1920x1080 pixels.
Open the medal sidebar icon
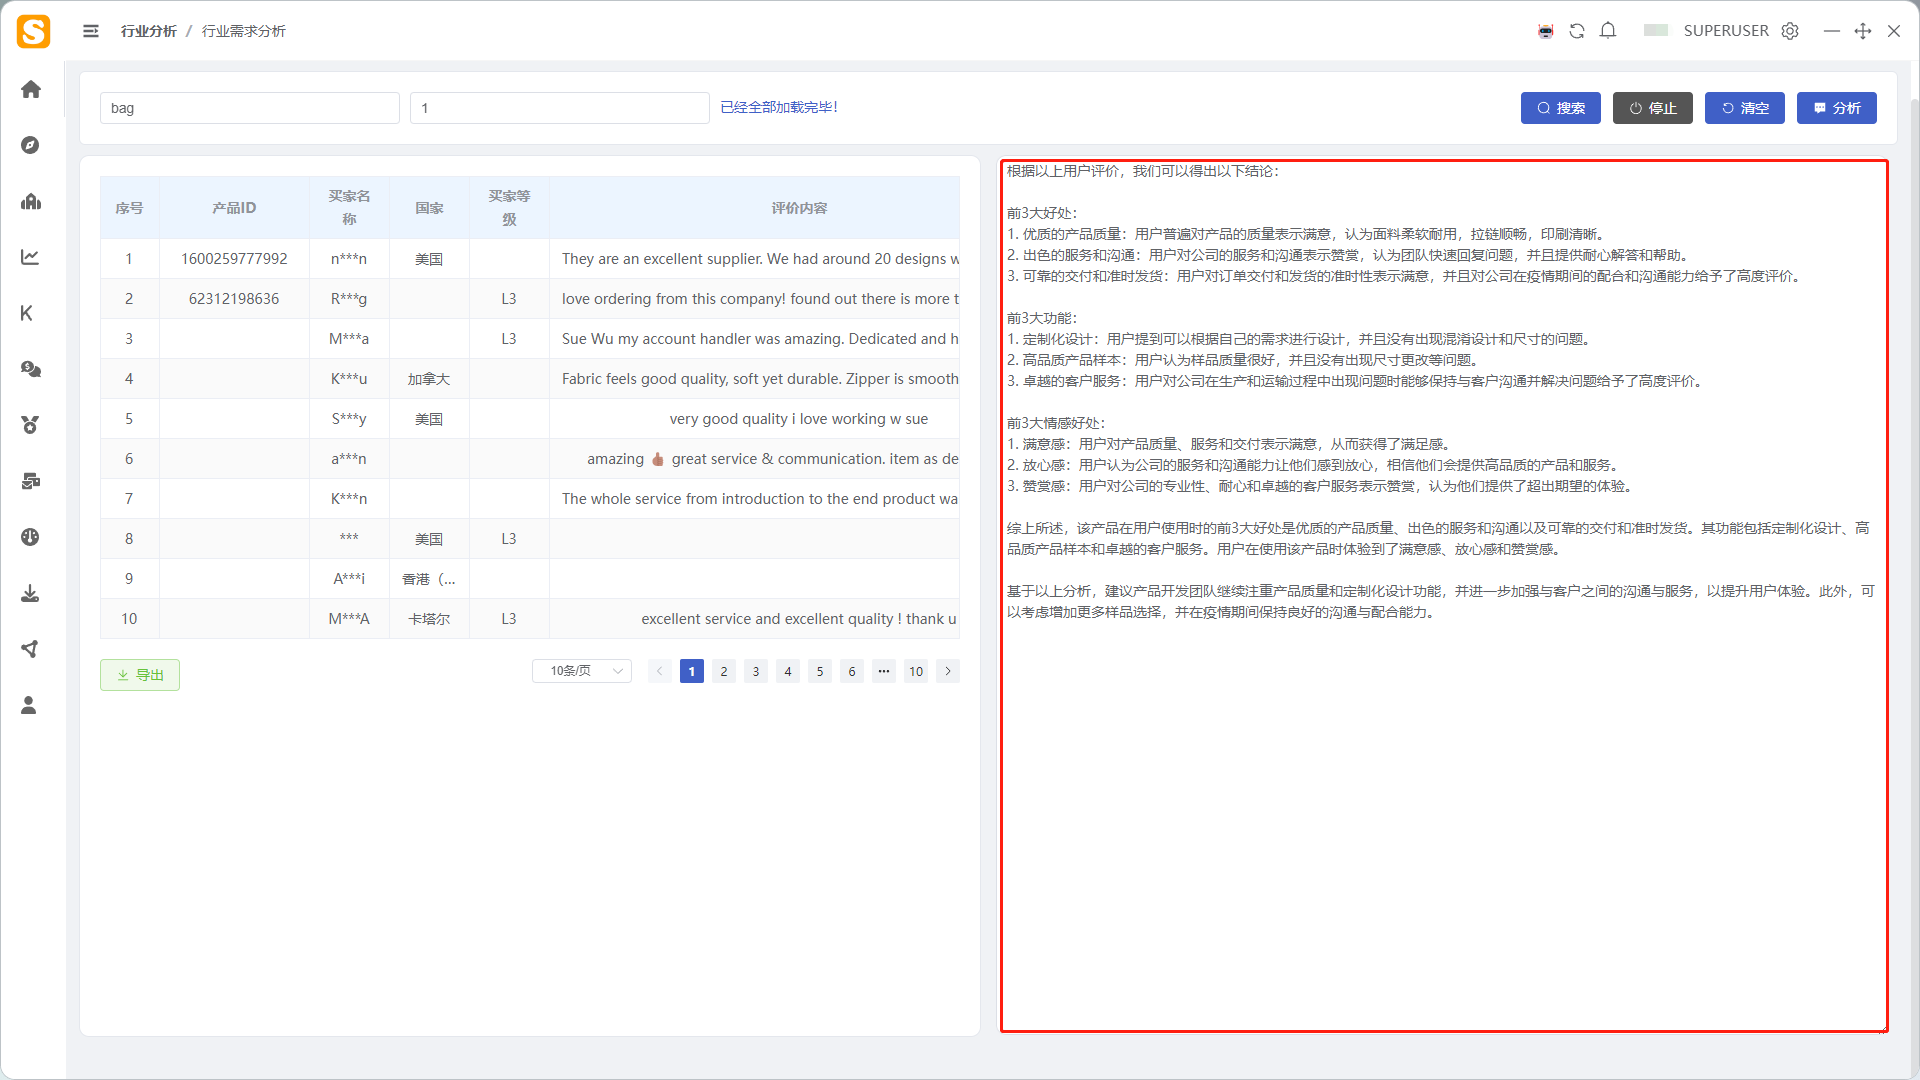30,425
